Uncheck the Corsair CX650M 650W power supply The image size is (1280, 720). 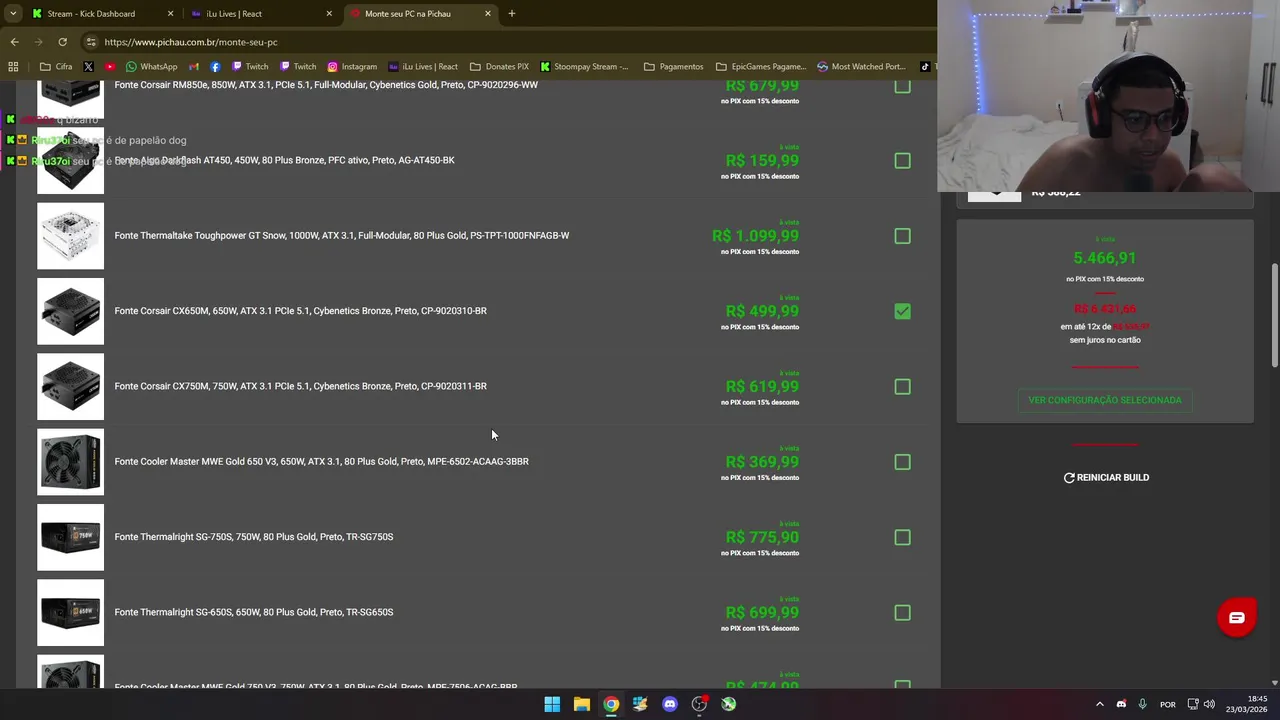[902, 311]
